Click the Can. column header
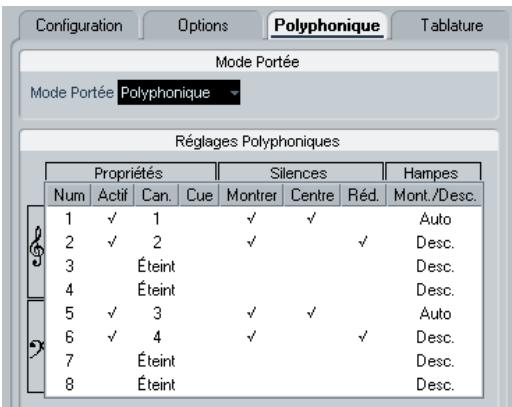The image size is (512, 407). pyautogui.click(x=156, y=195)
